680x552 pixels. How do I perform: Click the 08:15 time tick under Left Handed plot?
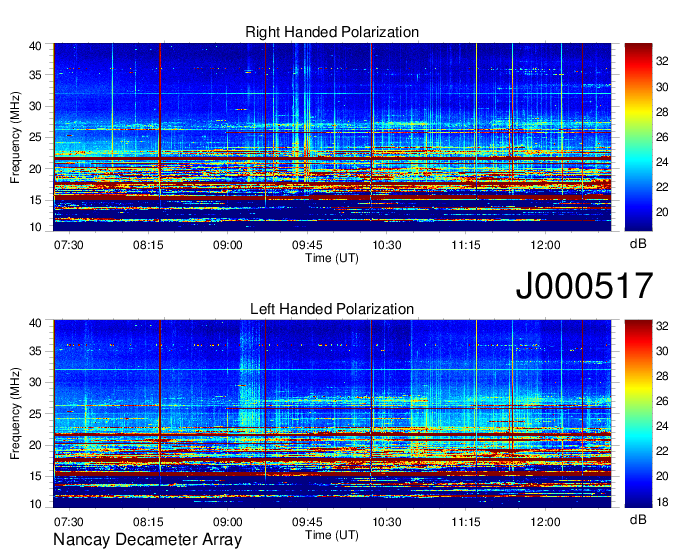coord(148,522)
